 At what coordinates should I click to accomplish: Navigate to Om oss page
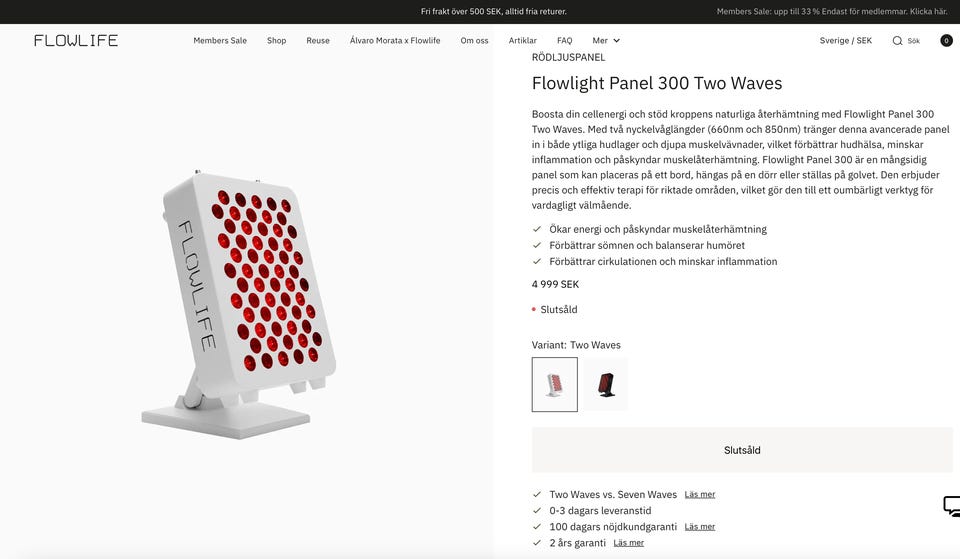pyautogui.click(x=475, y=41)
